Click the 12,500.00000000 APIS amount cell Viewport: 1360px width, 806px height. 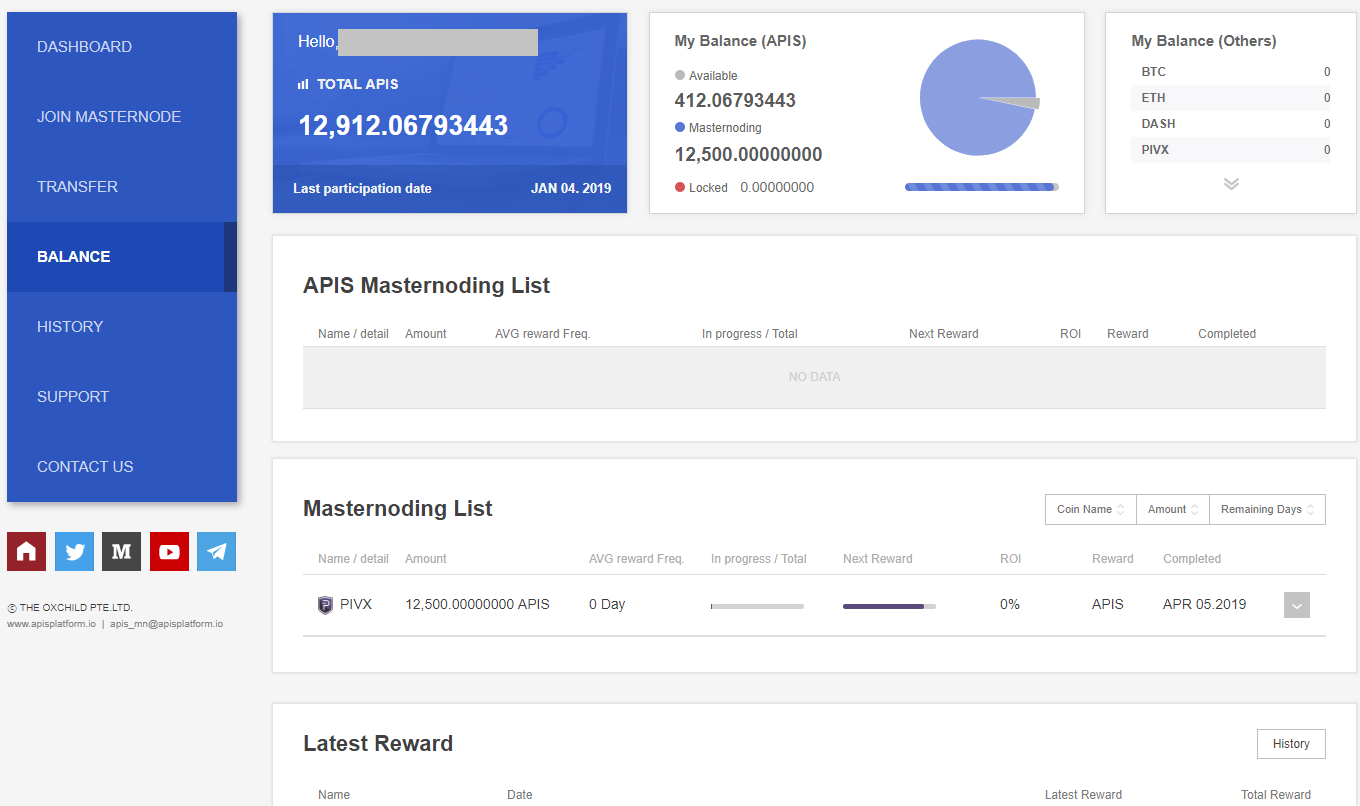tap(477, 604)
